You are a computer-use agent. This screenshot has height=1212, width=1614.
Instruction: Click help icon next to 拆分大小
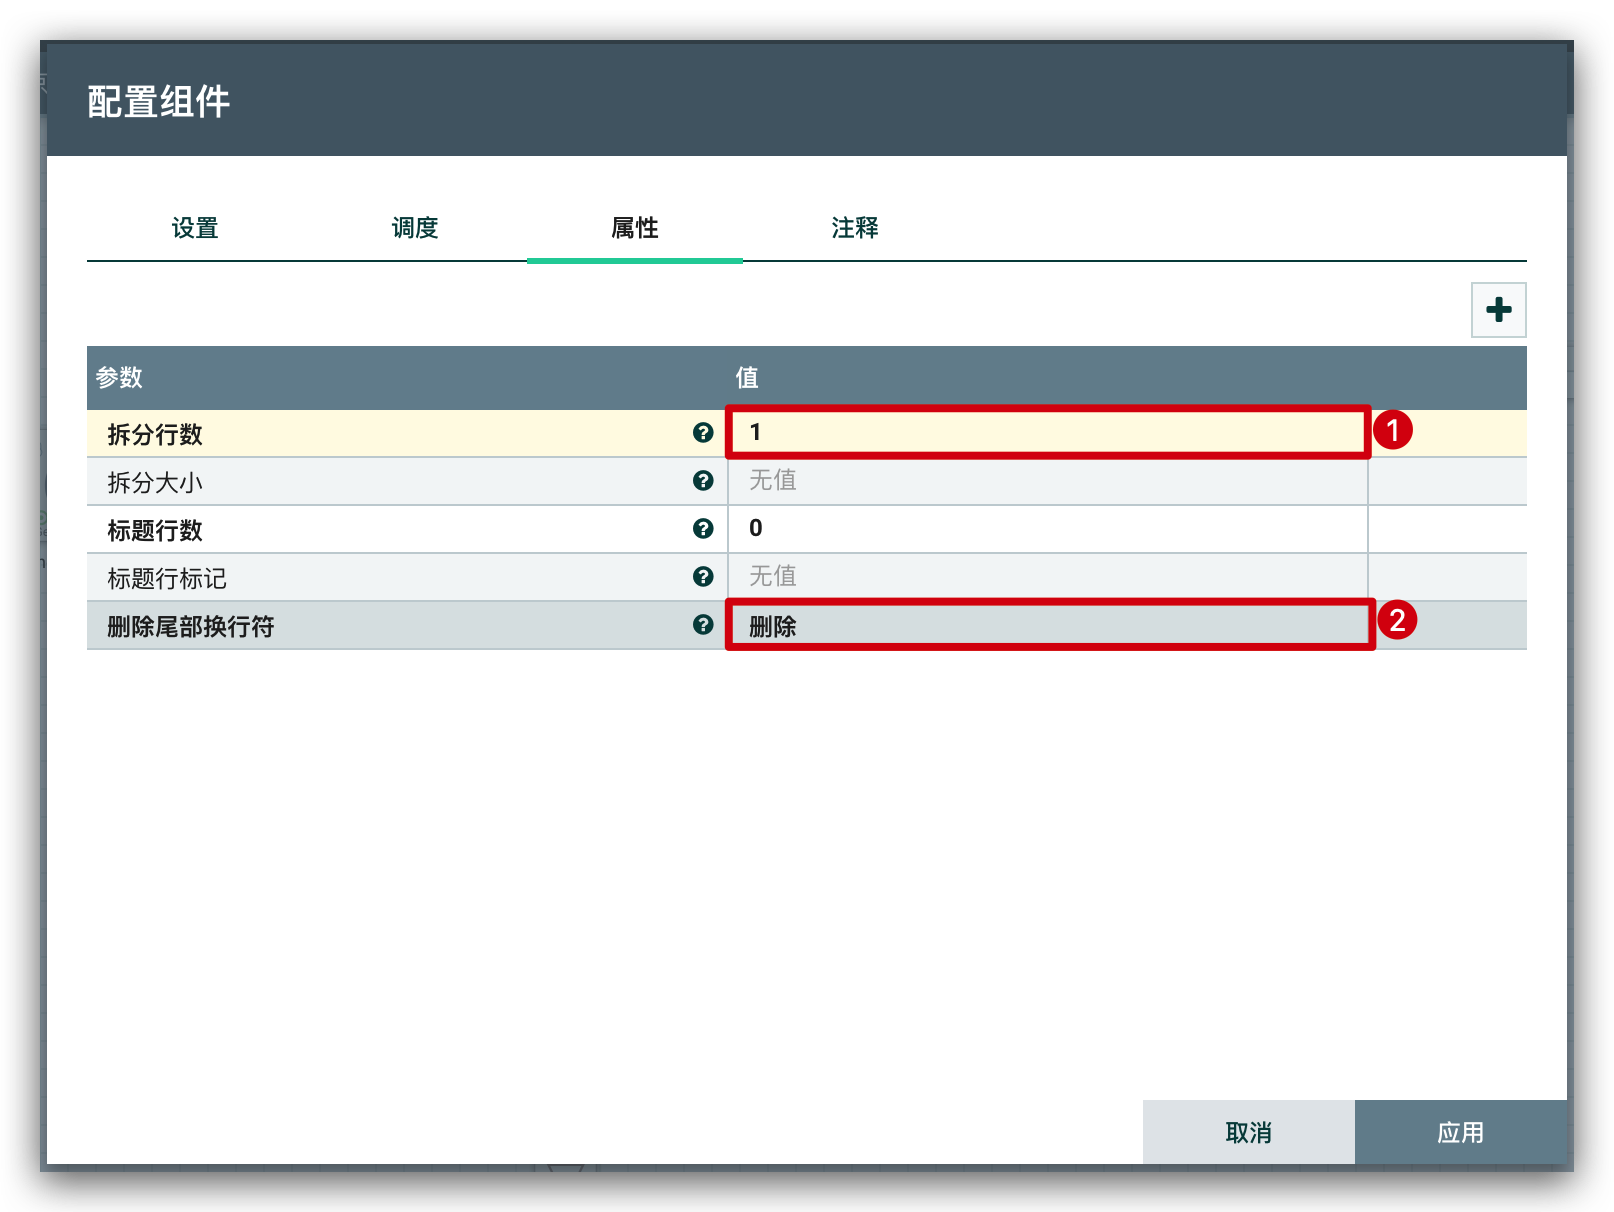click(703, 481)
